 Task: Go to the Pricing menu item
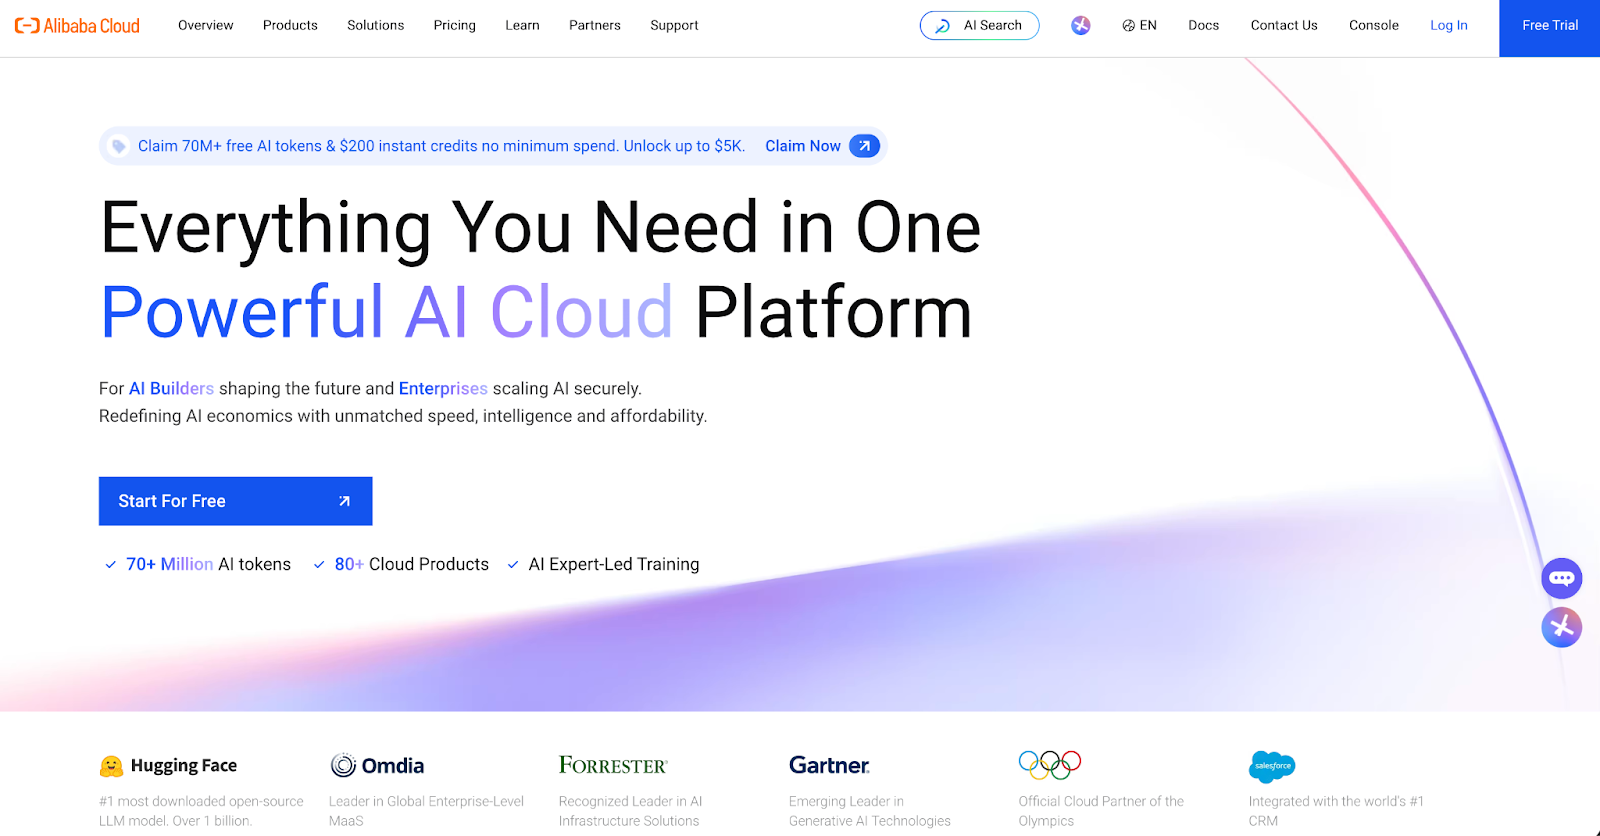(x=455, y=26)
